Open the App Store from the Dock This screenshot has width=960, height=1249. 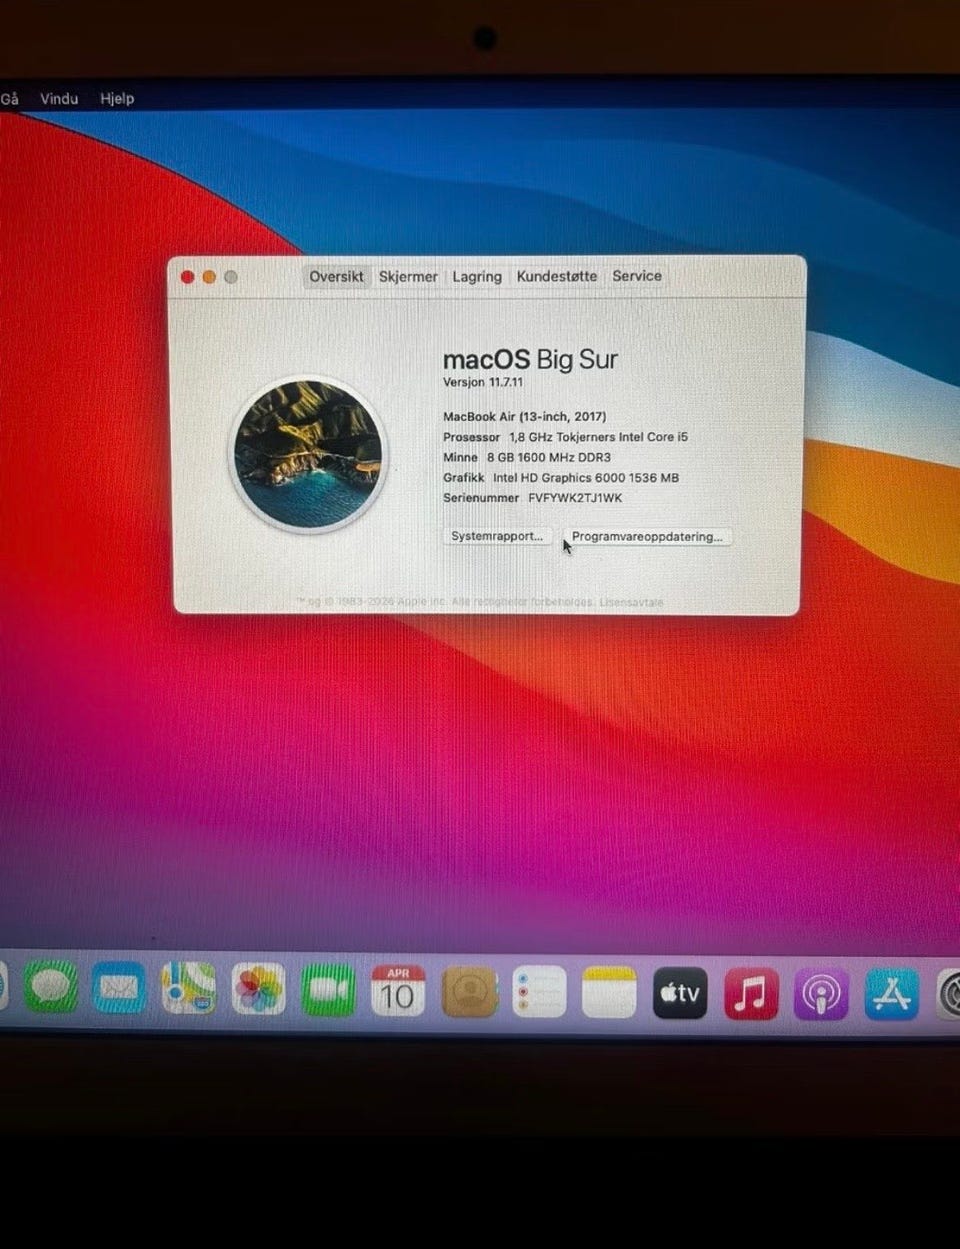coord(891,994)
